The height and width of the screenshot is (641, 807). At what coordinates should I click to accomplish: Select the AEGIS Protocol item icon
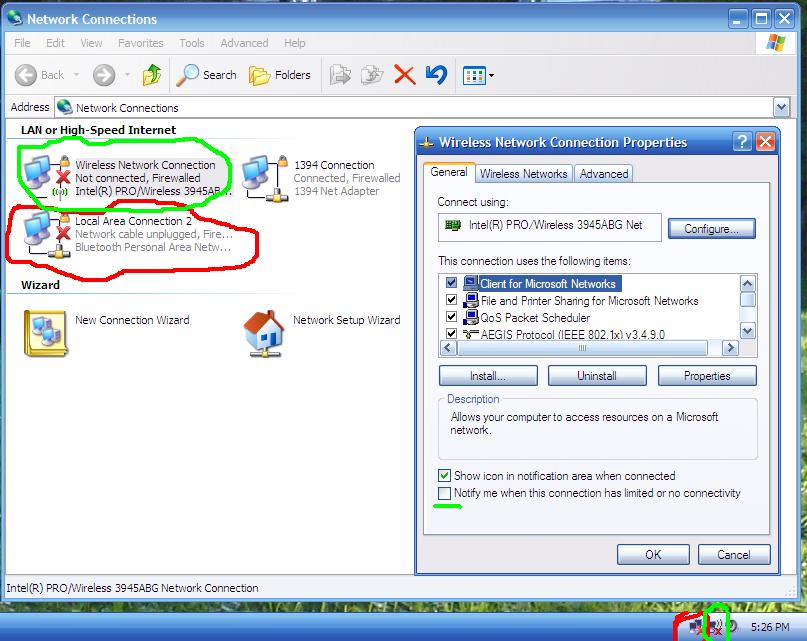pyautogui.click(x=470, y=334)
